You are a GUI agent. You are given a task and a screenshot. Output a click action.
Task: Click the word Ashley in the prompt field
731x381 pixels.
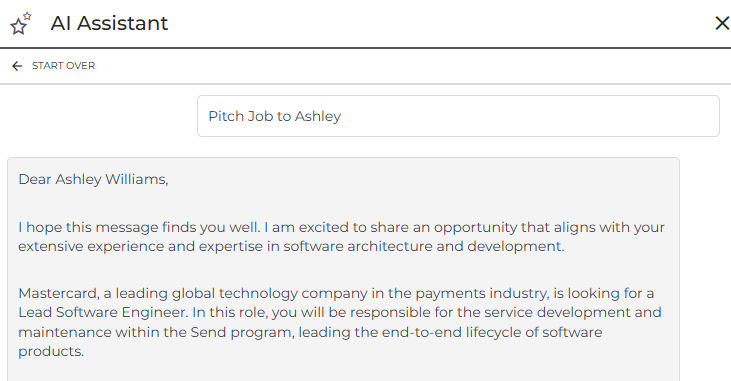coord(317,116)
